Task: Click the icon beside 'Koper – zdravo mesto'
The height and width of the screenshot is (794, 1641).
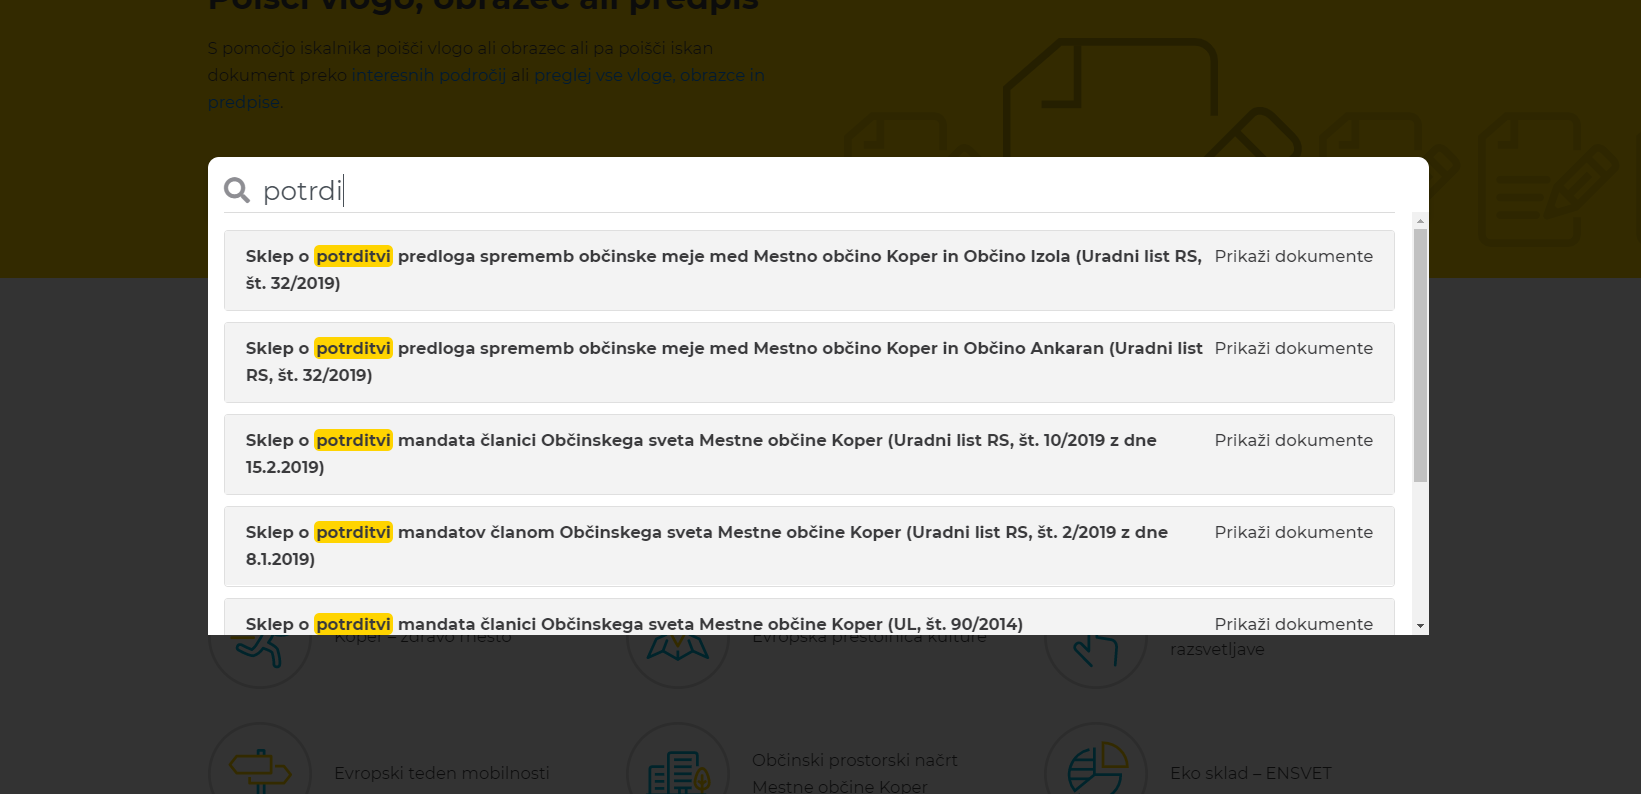Action: coord(260,660)
